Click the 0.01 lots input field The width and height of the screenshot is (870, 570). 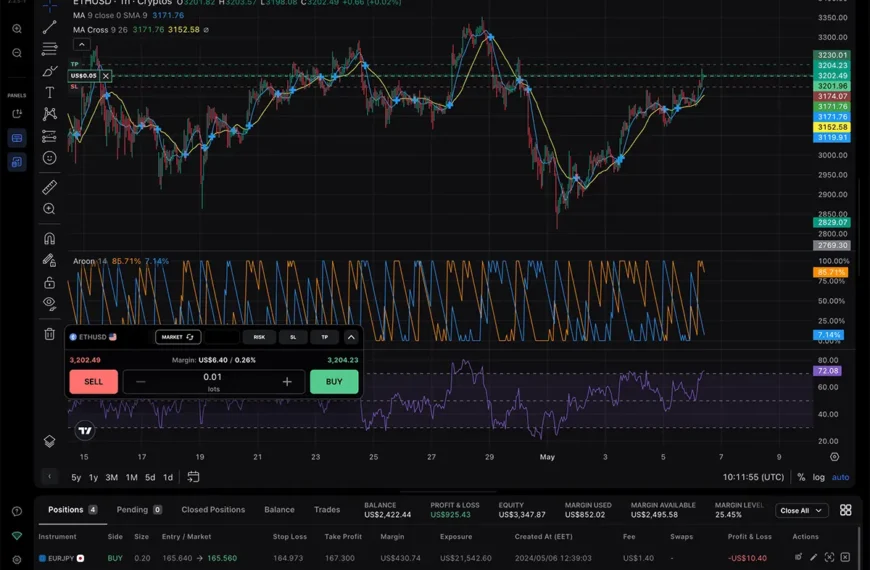coord(213,382)
